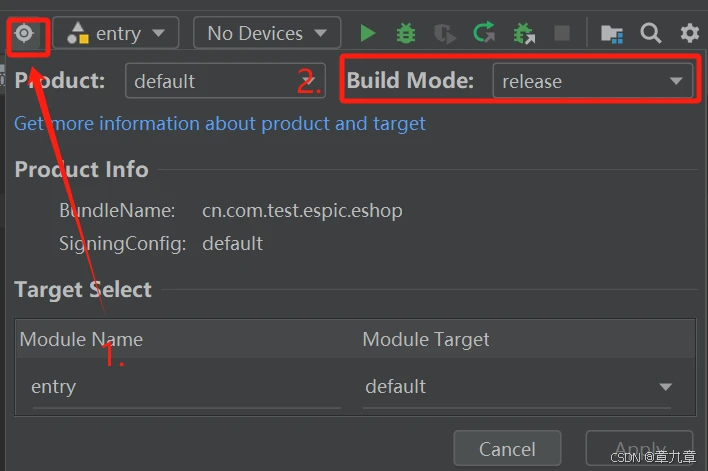Open the Build Mode release dropdown

pos(592,81)
